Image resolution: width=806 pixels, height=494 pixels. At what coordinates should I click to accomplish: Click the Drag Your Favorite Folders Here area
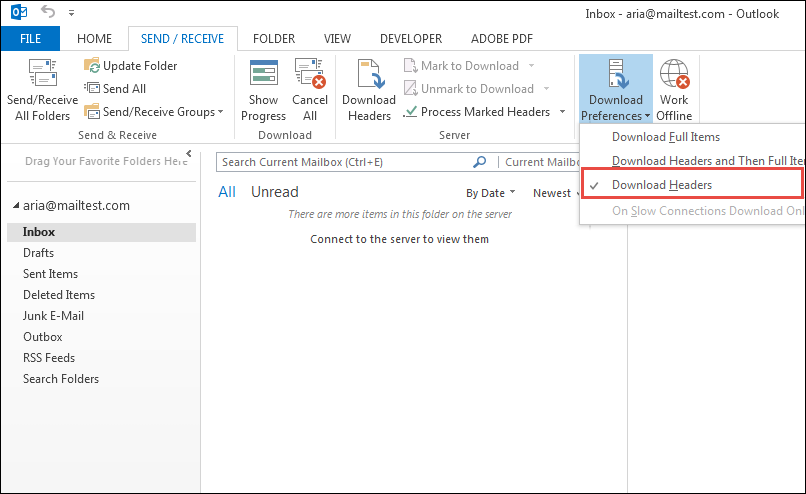point(106,161)
